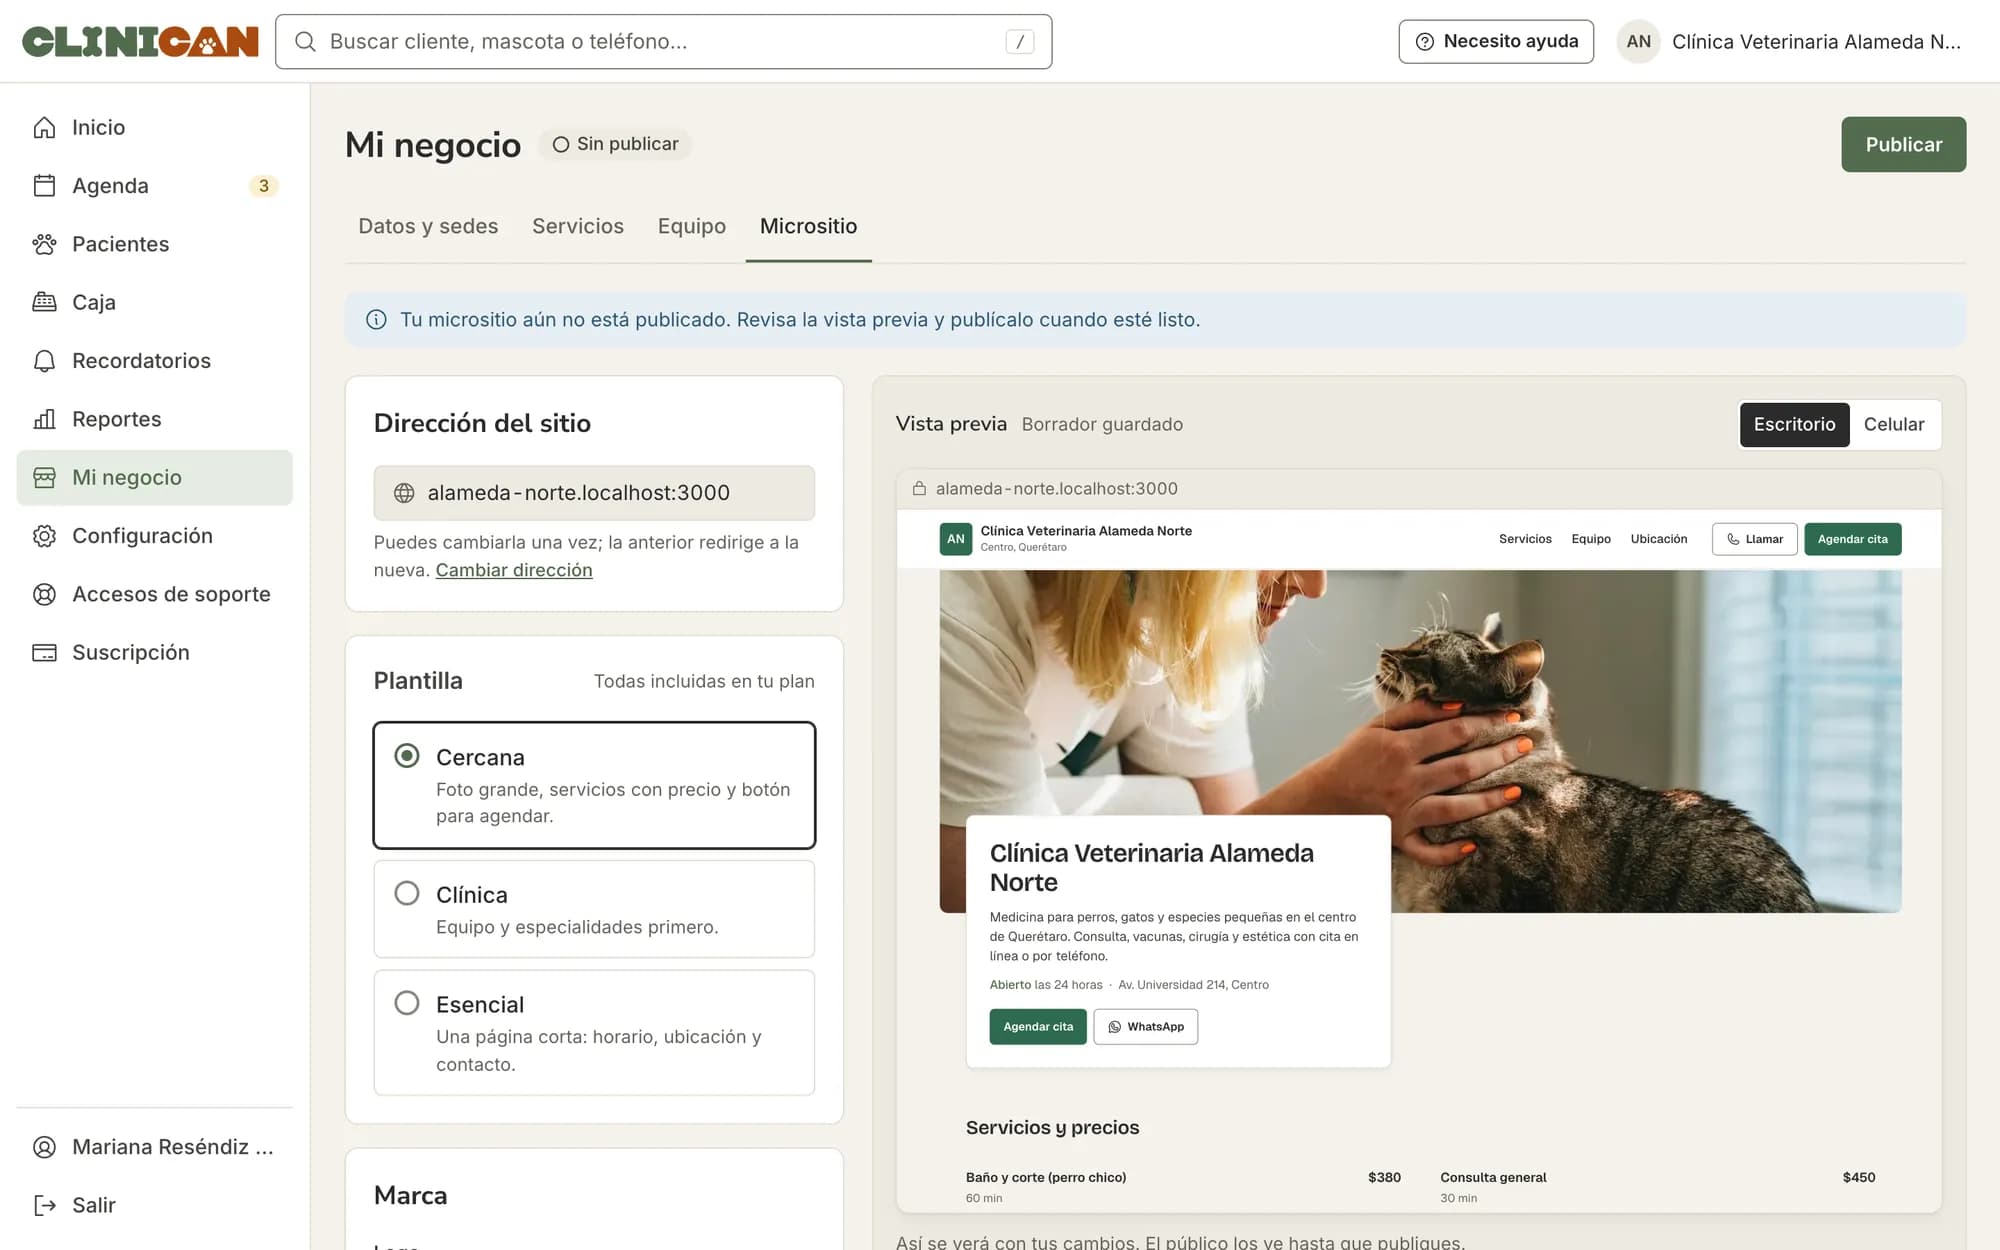Click the Salir logout icon
Screen dimensions: 2000x1250
[x=44, y=1205]
